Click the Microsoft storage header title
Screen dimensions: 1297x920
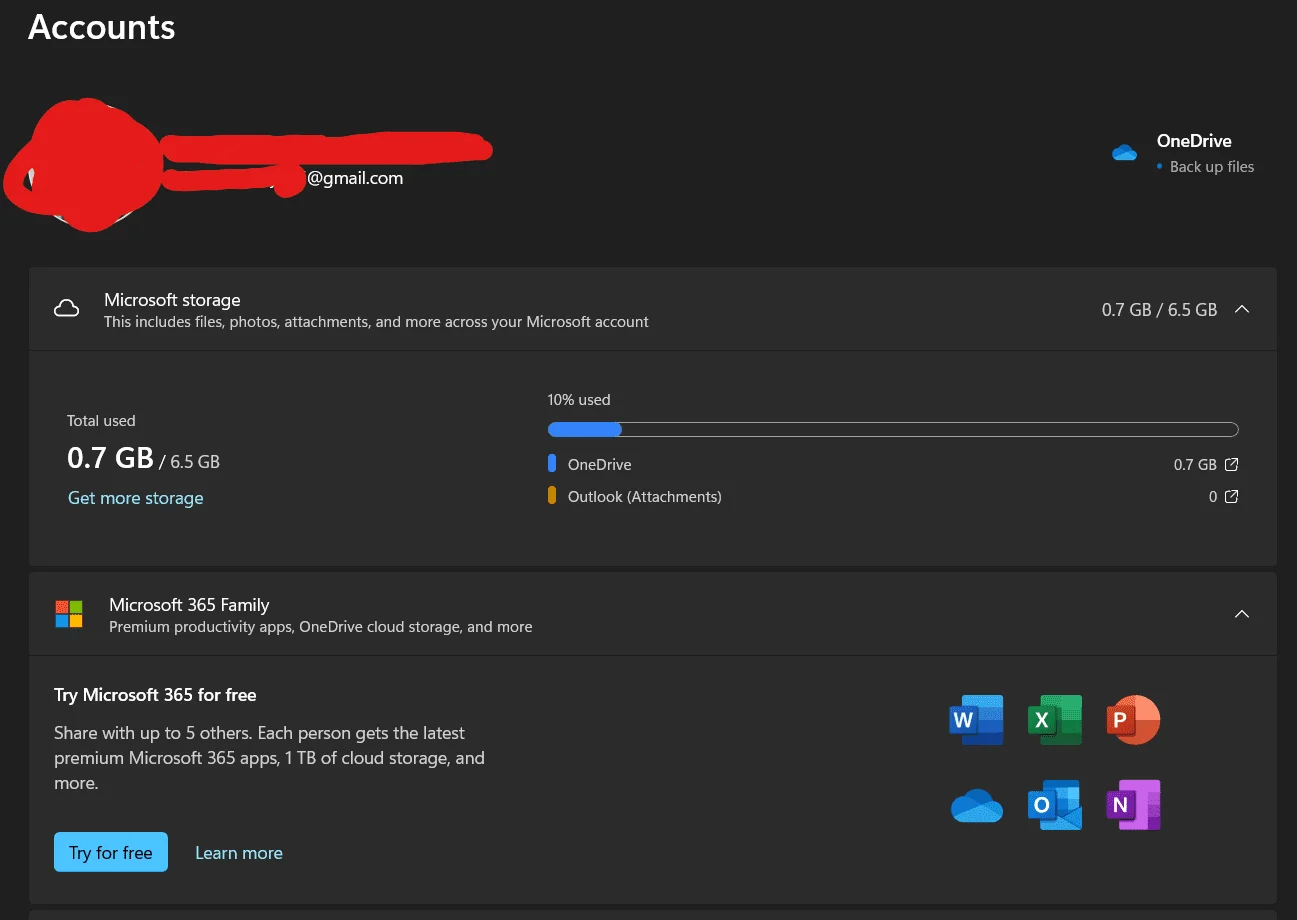tap(172, 300)
